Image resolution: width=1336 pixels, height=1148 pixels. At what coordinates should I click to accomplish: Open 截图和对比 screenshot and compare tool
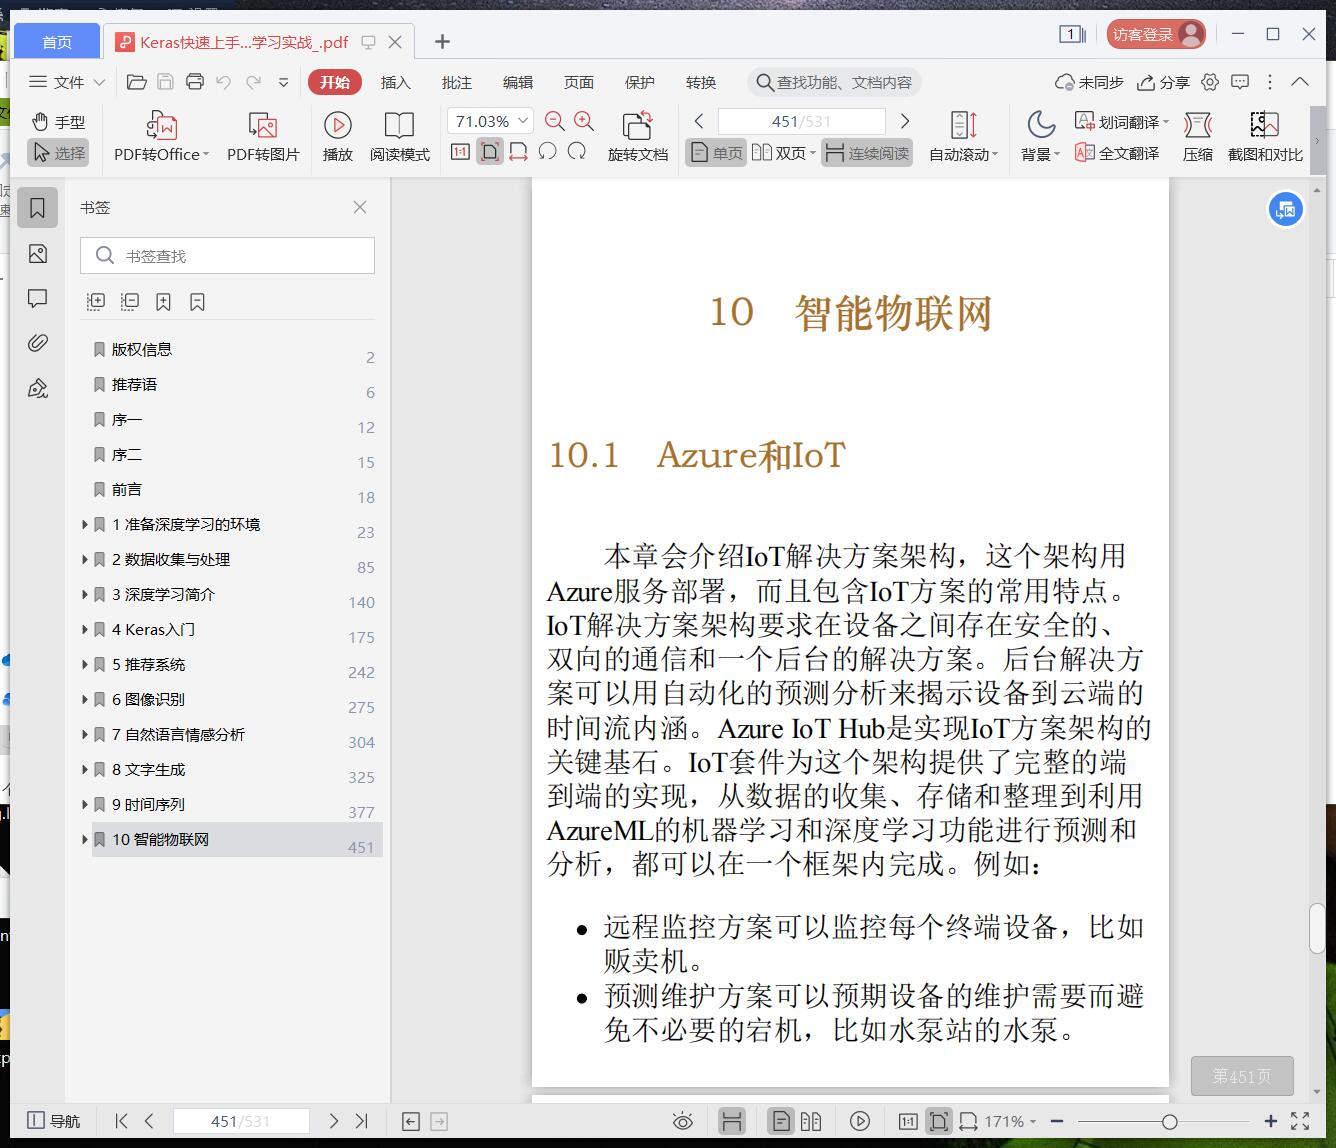(1265, 136)
